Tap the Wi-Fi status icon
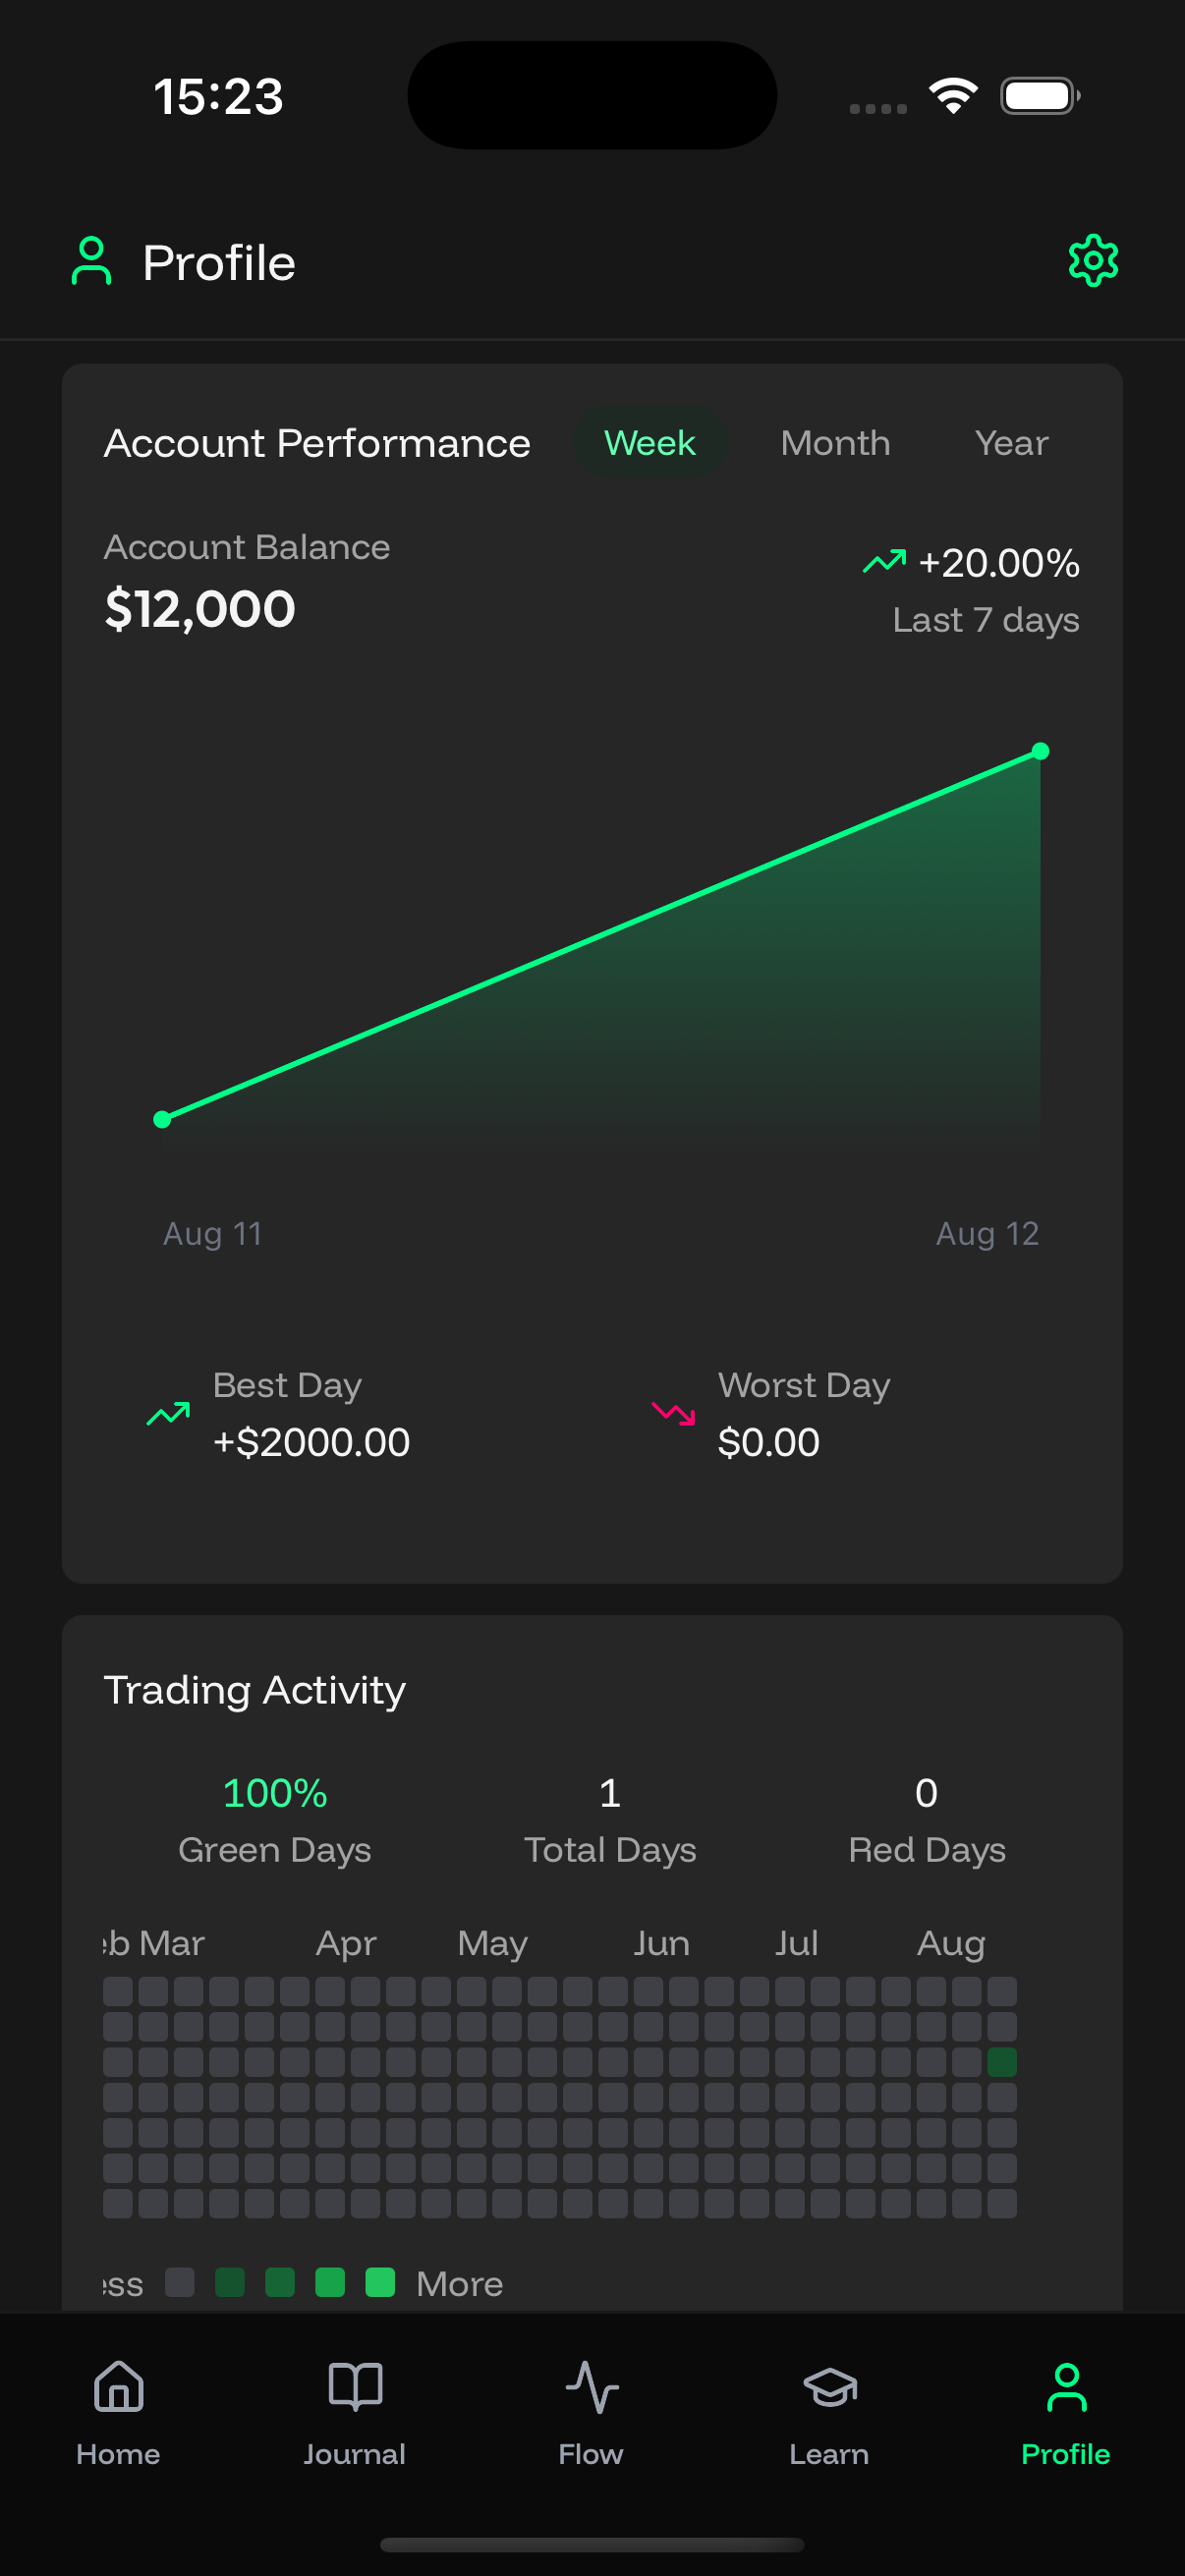Image resolution: width=1185 pixels, height=2576 pixels. (x=953, y=96)
